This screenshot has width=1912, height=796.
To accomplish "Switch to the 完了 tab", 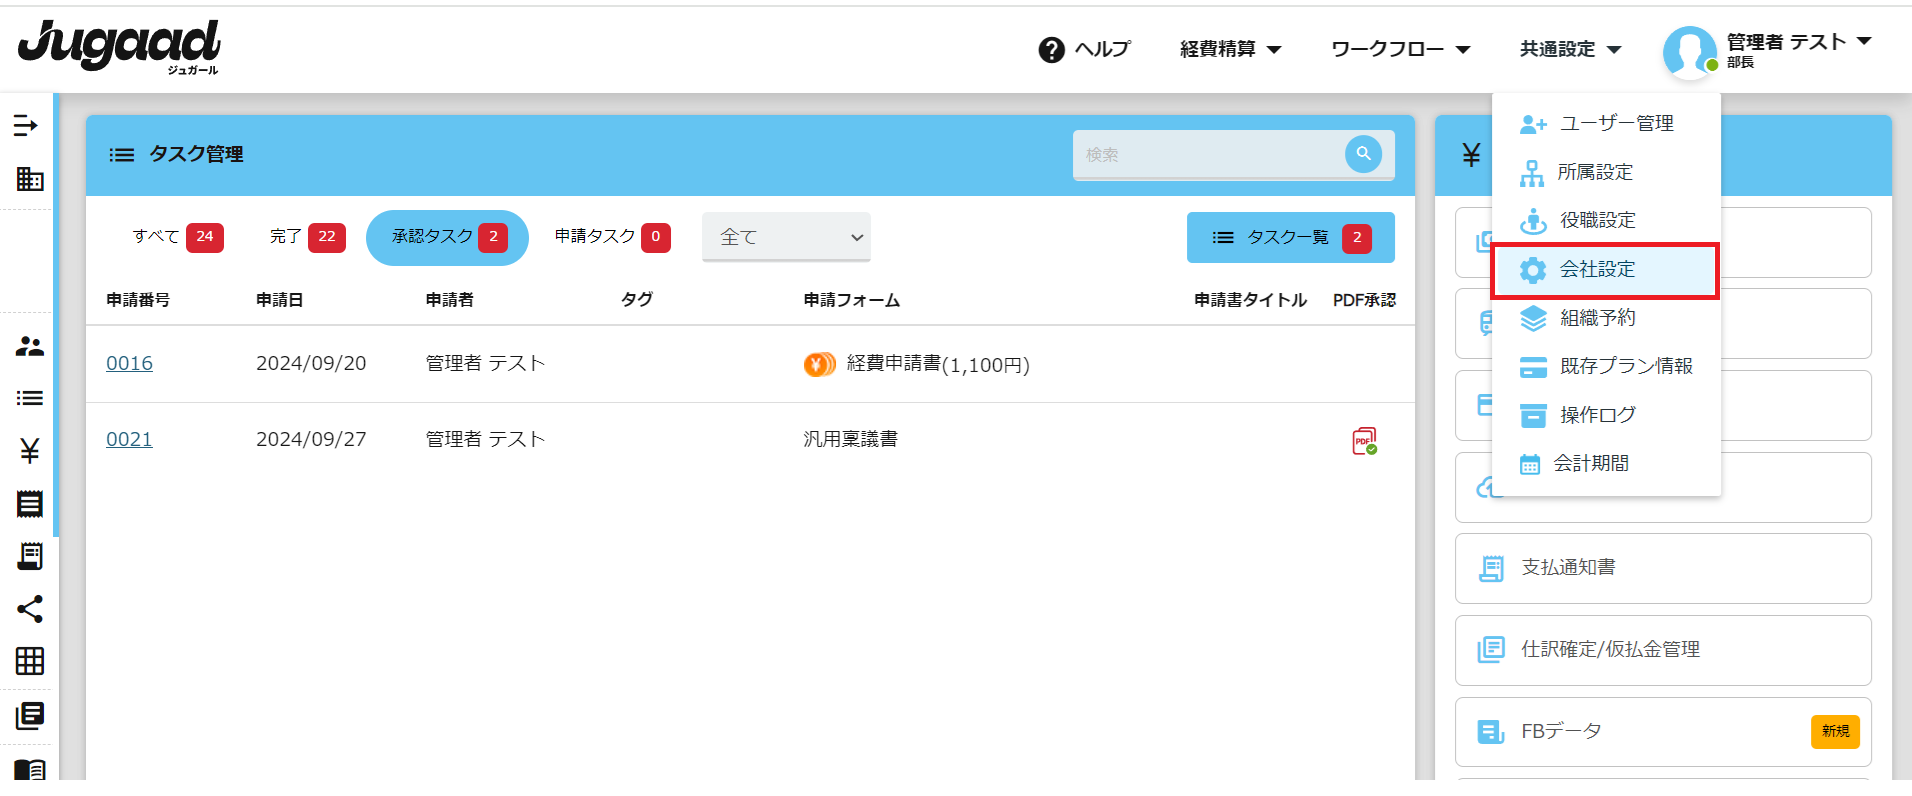I will pos(306,237).
